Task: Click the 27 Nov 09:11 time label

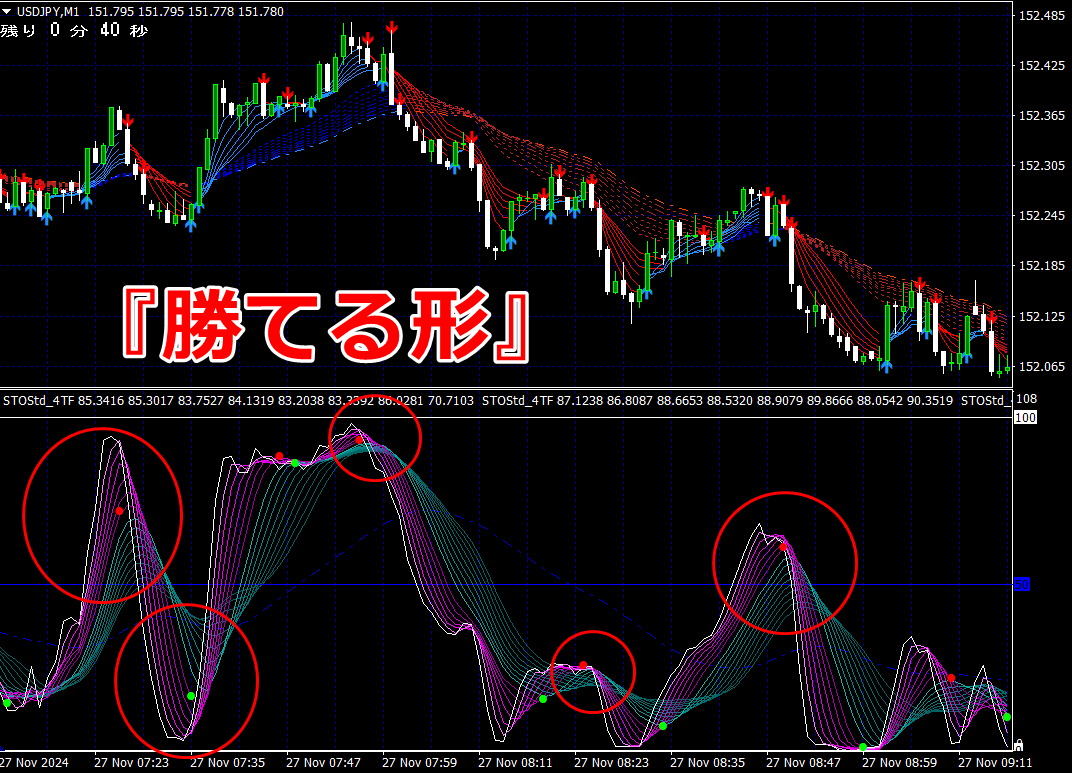Action: click(995, 762)
